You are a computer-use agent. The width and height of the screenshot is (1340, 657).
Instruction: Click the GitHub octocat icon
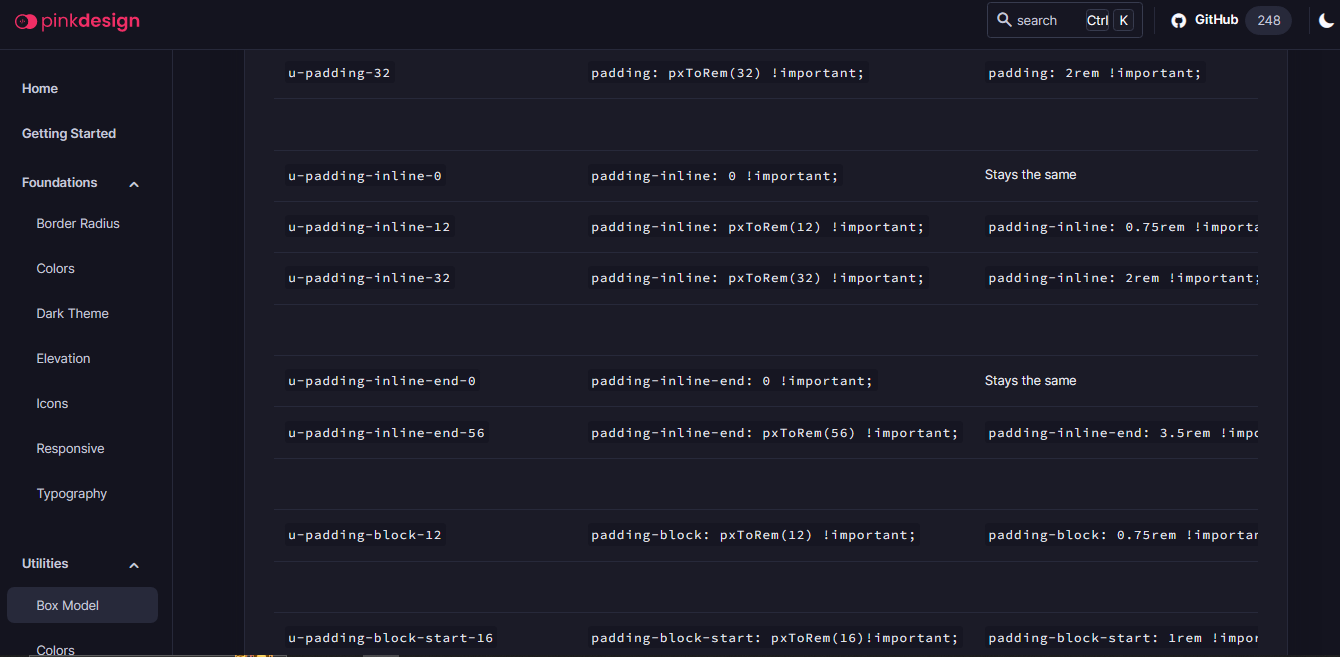[1179, 20]
